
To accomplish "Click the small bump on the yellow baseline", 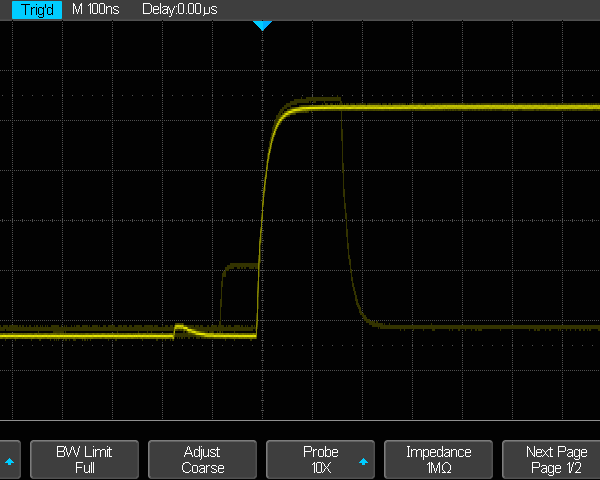I will click(180, 327).
